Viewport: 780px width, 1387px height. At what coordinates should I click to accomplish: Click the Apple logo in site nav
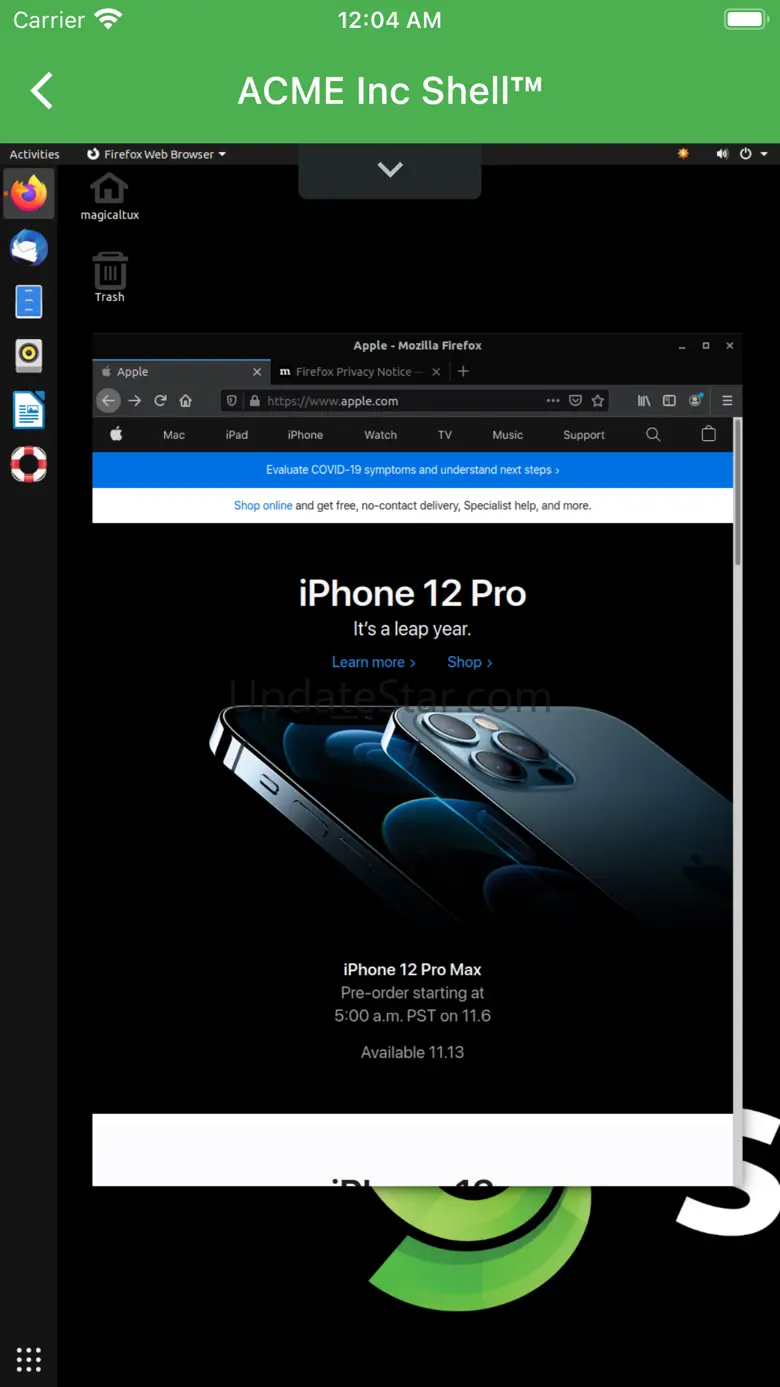coord(116,434)
